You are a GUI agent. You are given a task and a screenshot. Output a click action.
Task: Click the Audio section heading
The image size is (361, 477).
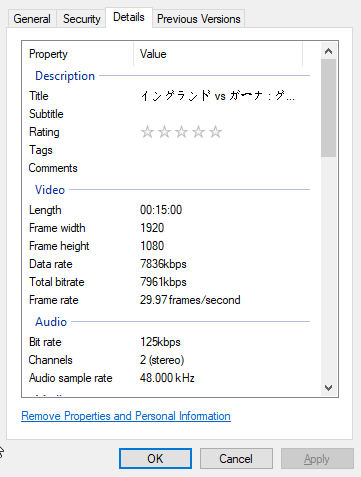(51, 322)
